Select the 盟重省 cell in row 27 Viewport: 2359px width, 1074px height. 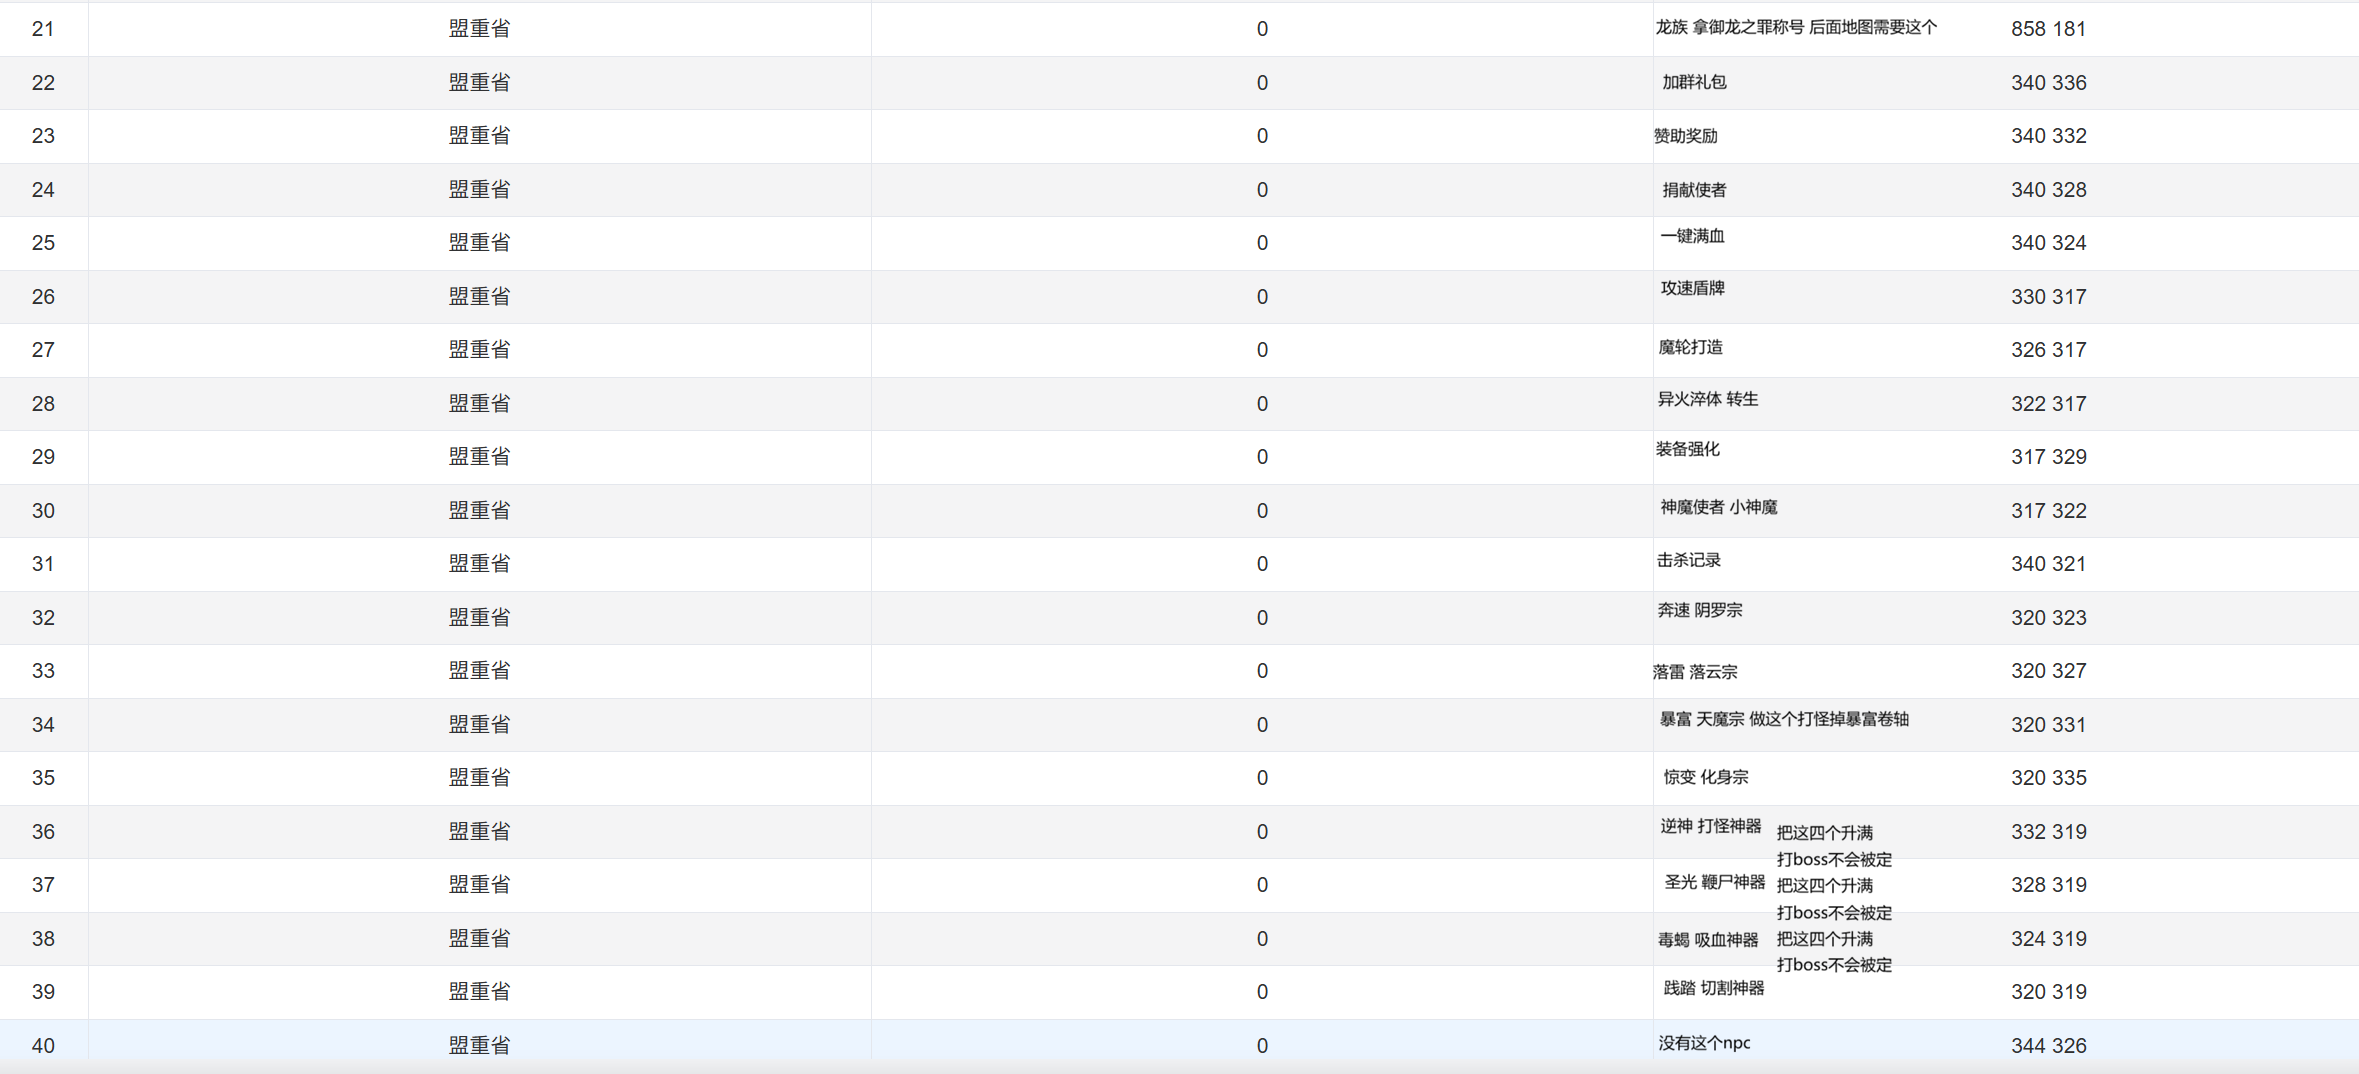tap(479, 350)
